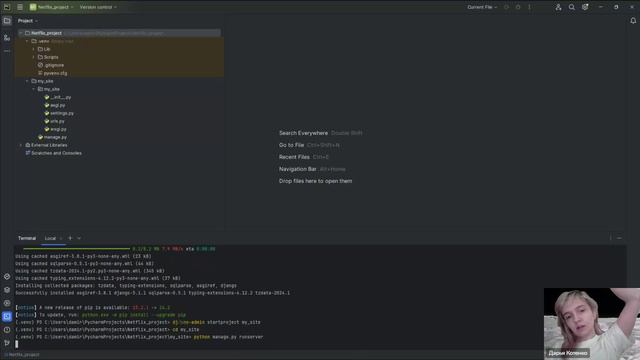Select settings.py in the project tree
This screenshot has height=360, width=640.
click(x=59, y=113)
